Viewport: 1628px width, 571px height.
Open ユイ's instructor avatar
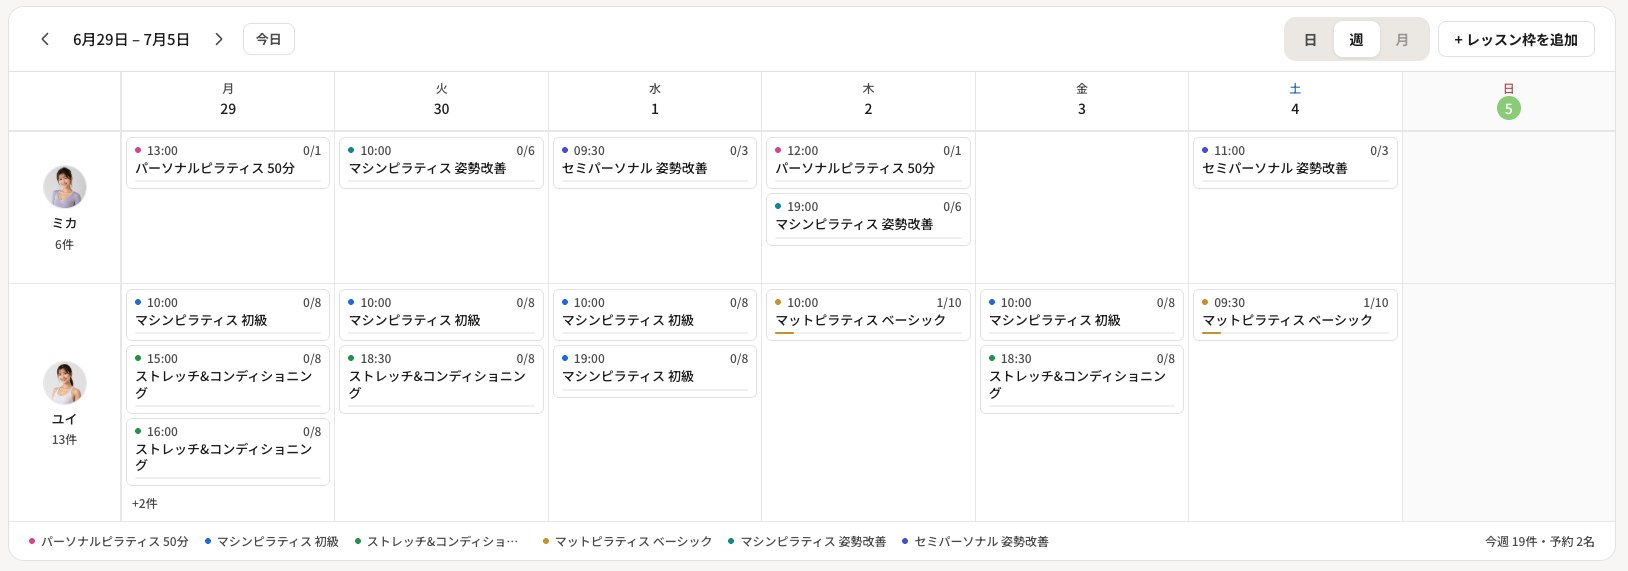pos(65,383)
